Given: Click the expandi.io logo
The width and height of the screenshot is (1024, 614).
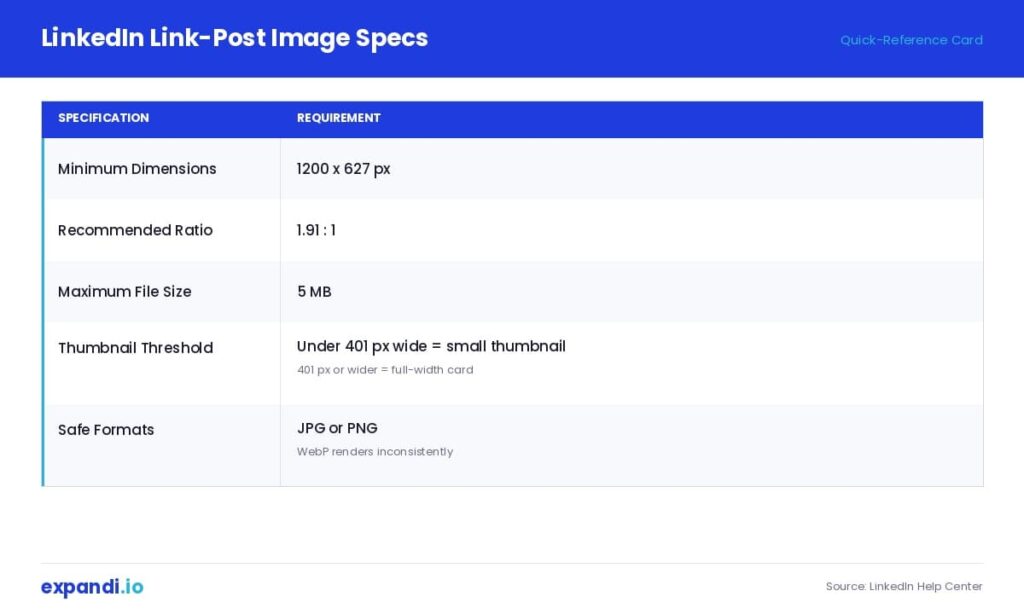Looking at the screenshot, I should pos(92,587).
